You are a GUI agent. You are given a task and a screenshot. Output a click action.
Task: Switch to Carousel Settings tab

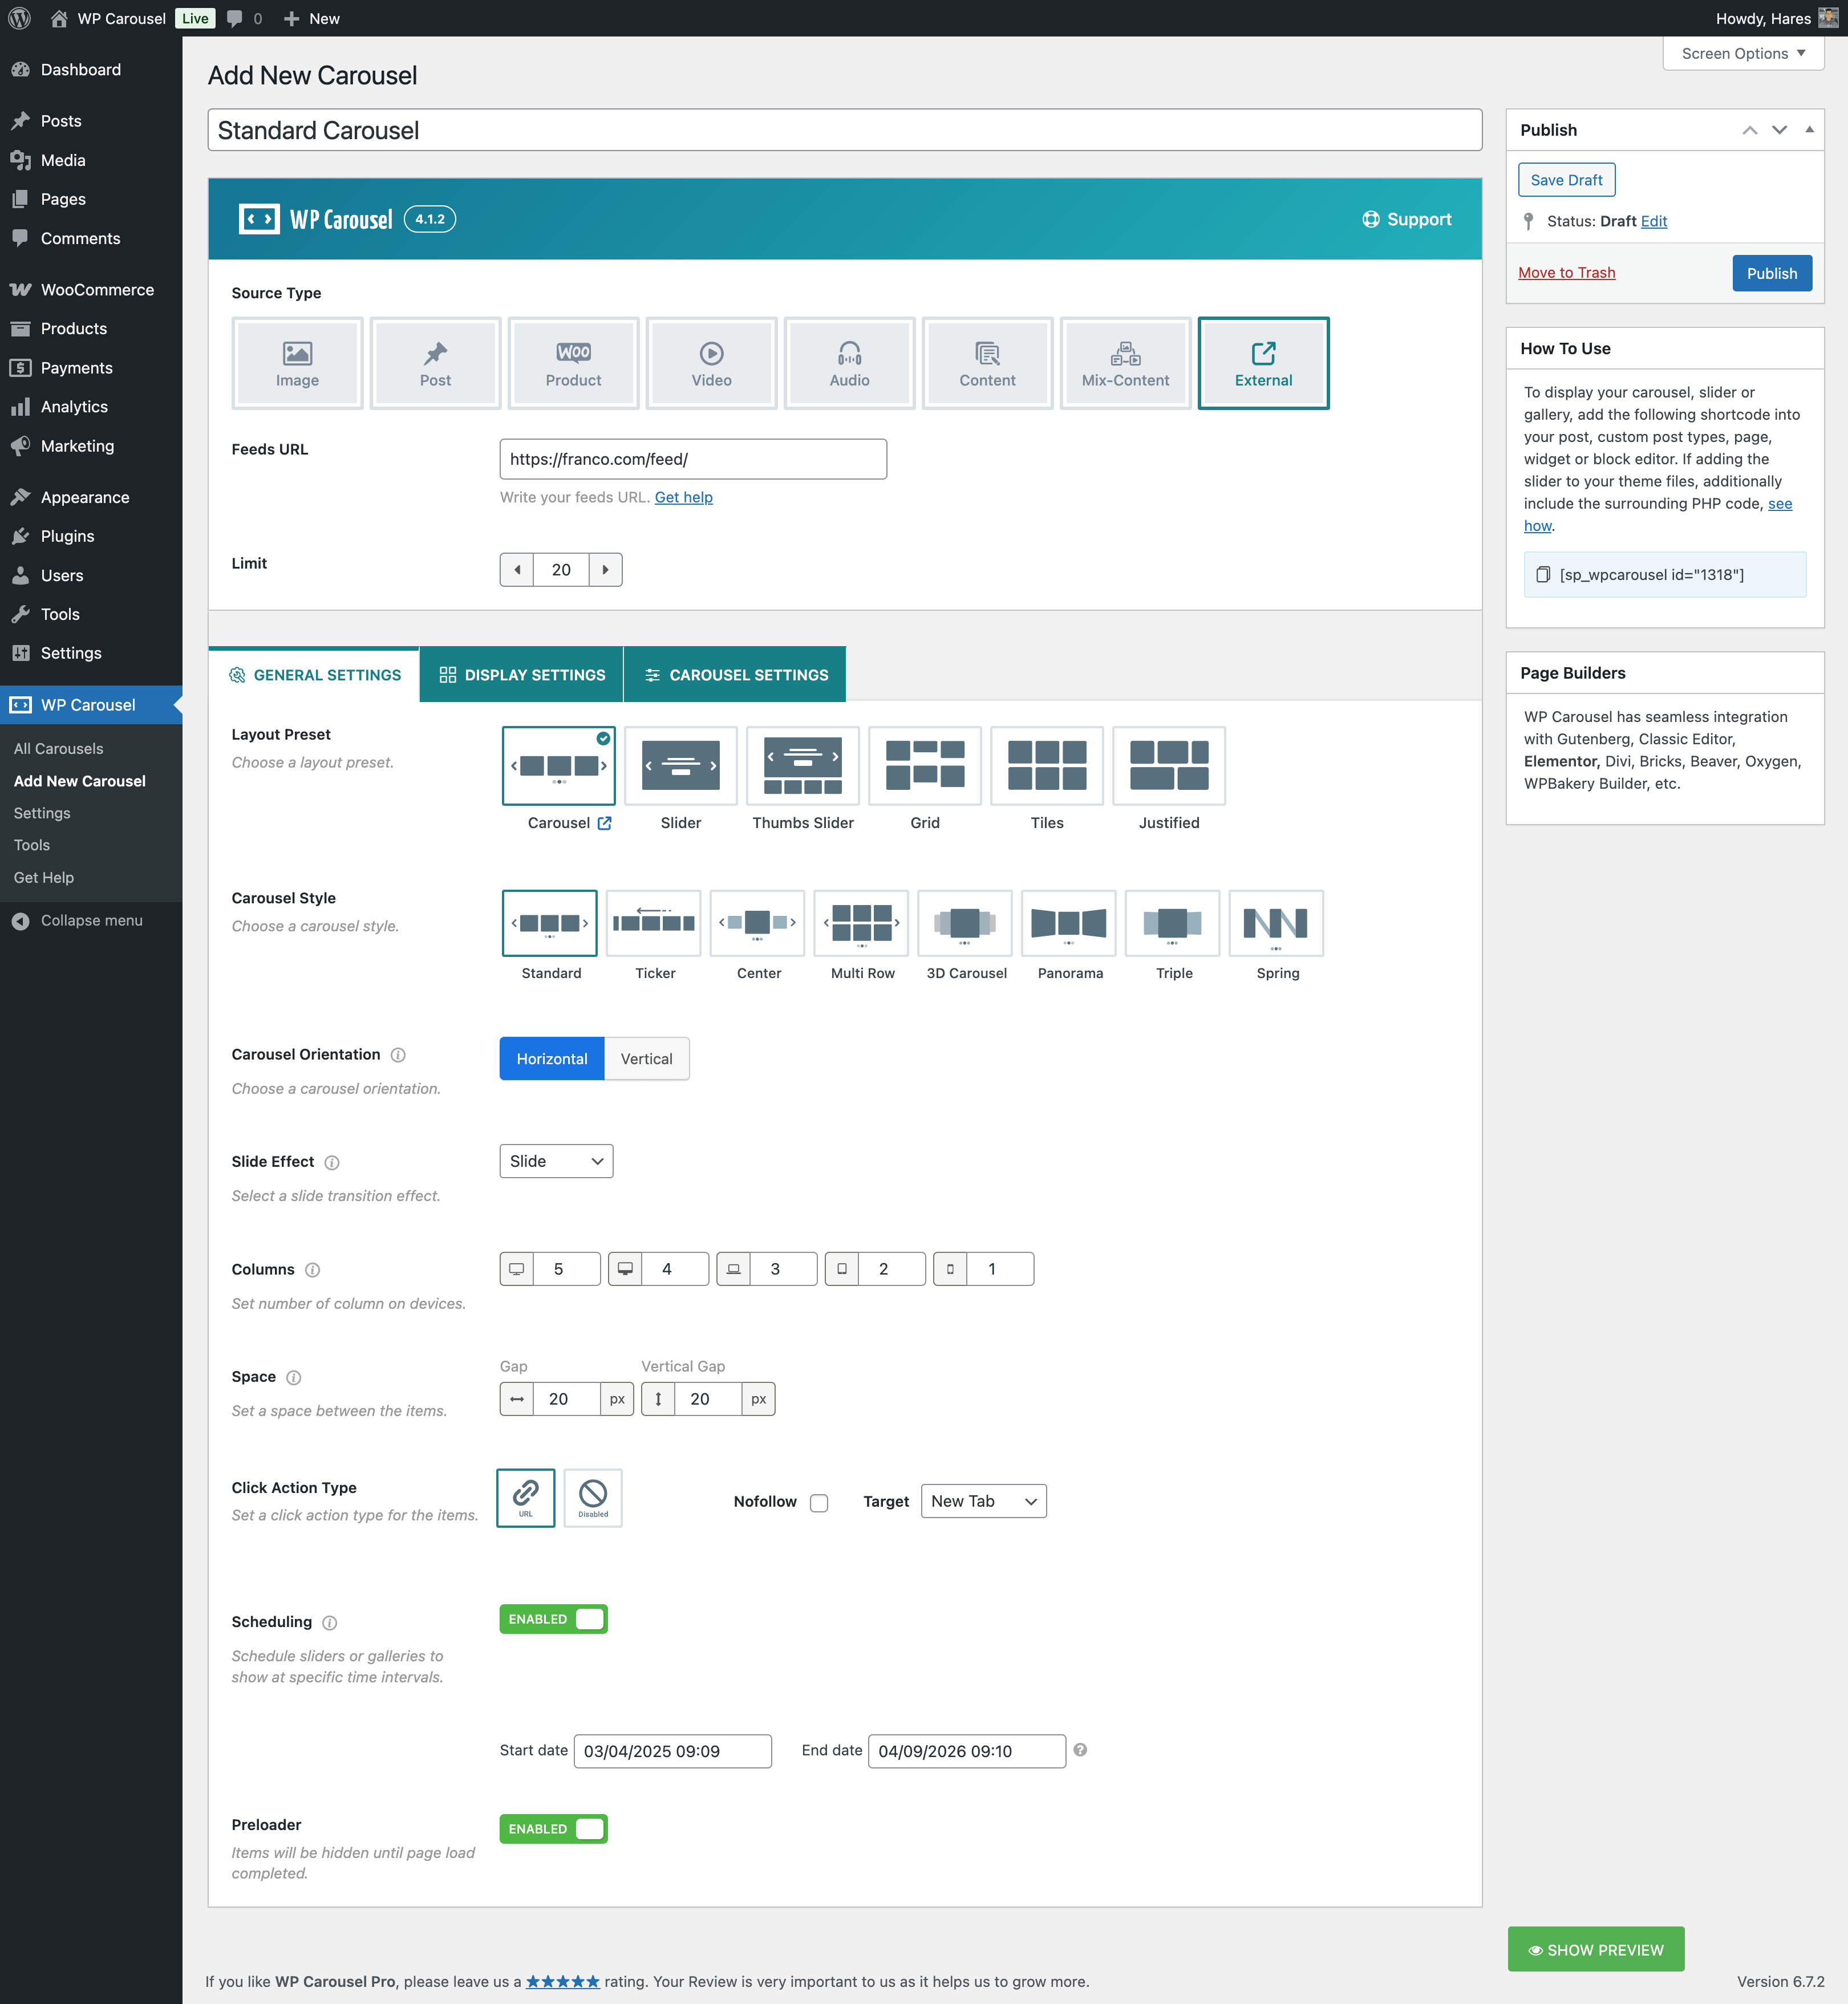(736, 675)
